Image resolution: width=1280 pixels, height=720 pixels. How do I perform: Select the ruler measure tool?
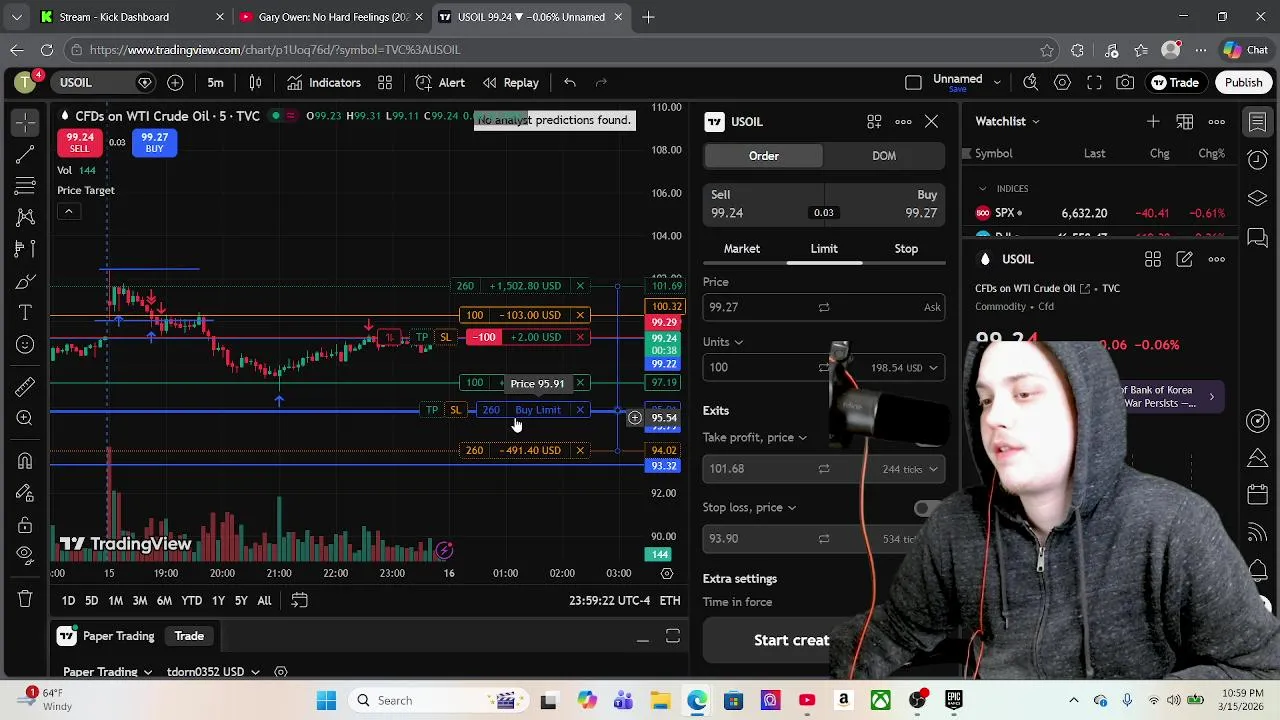(x=25, y=386)
